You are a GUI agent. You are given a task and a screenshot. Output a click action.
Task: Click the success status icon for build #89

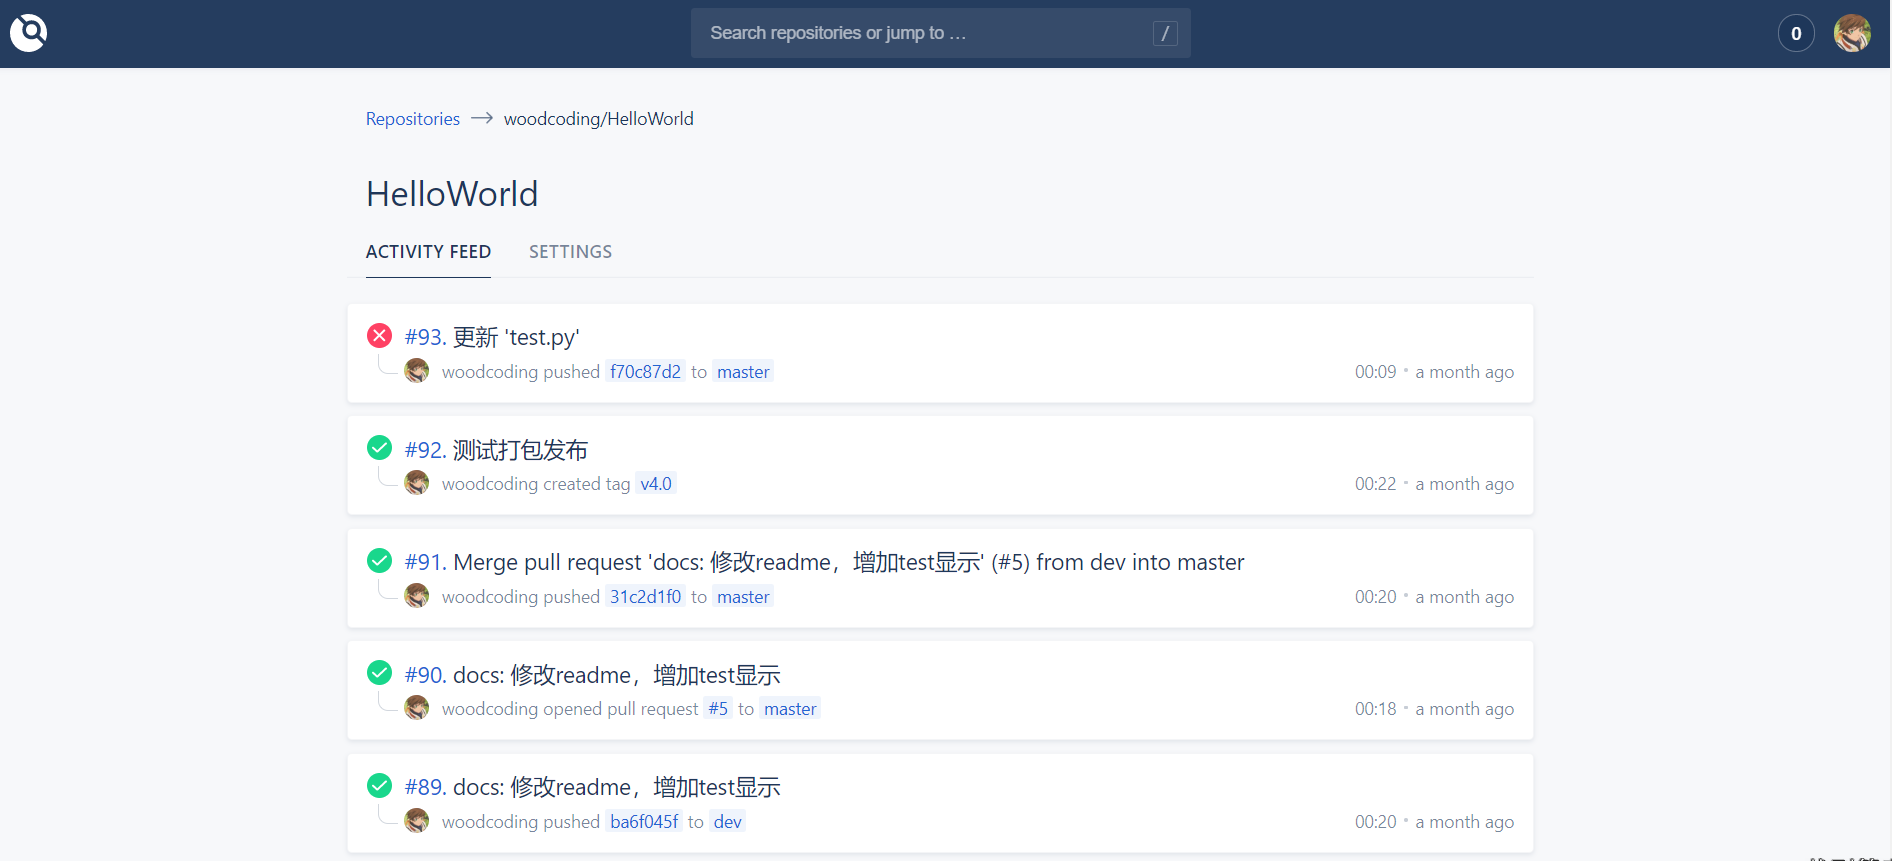tap(379, 786)
